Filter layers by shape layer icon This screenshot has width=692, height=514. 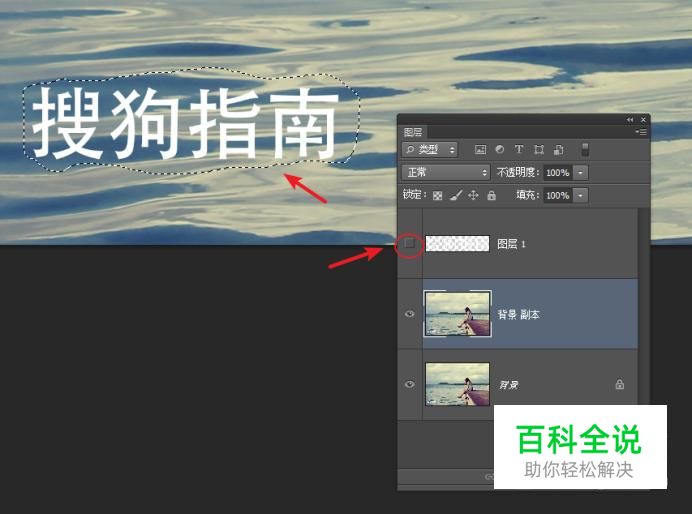point(539,150)
